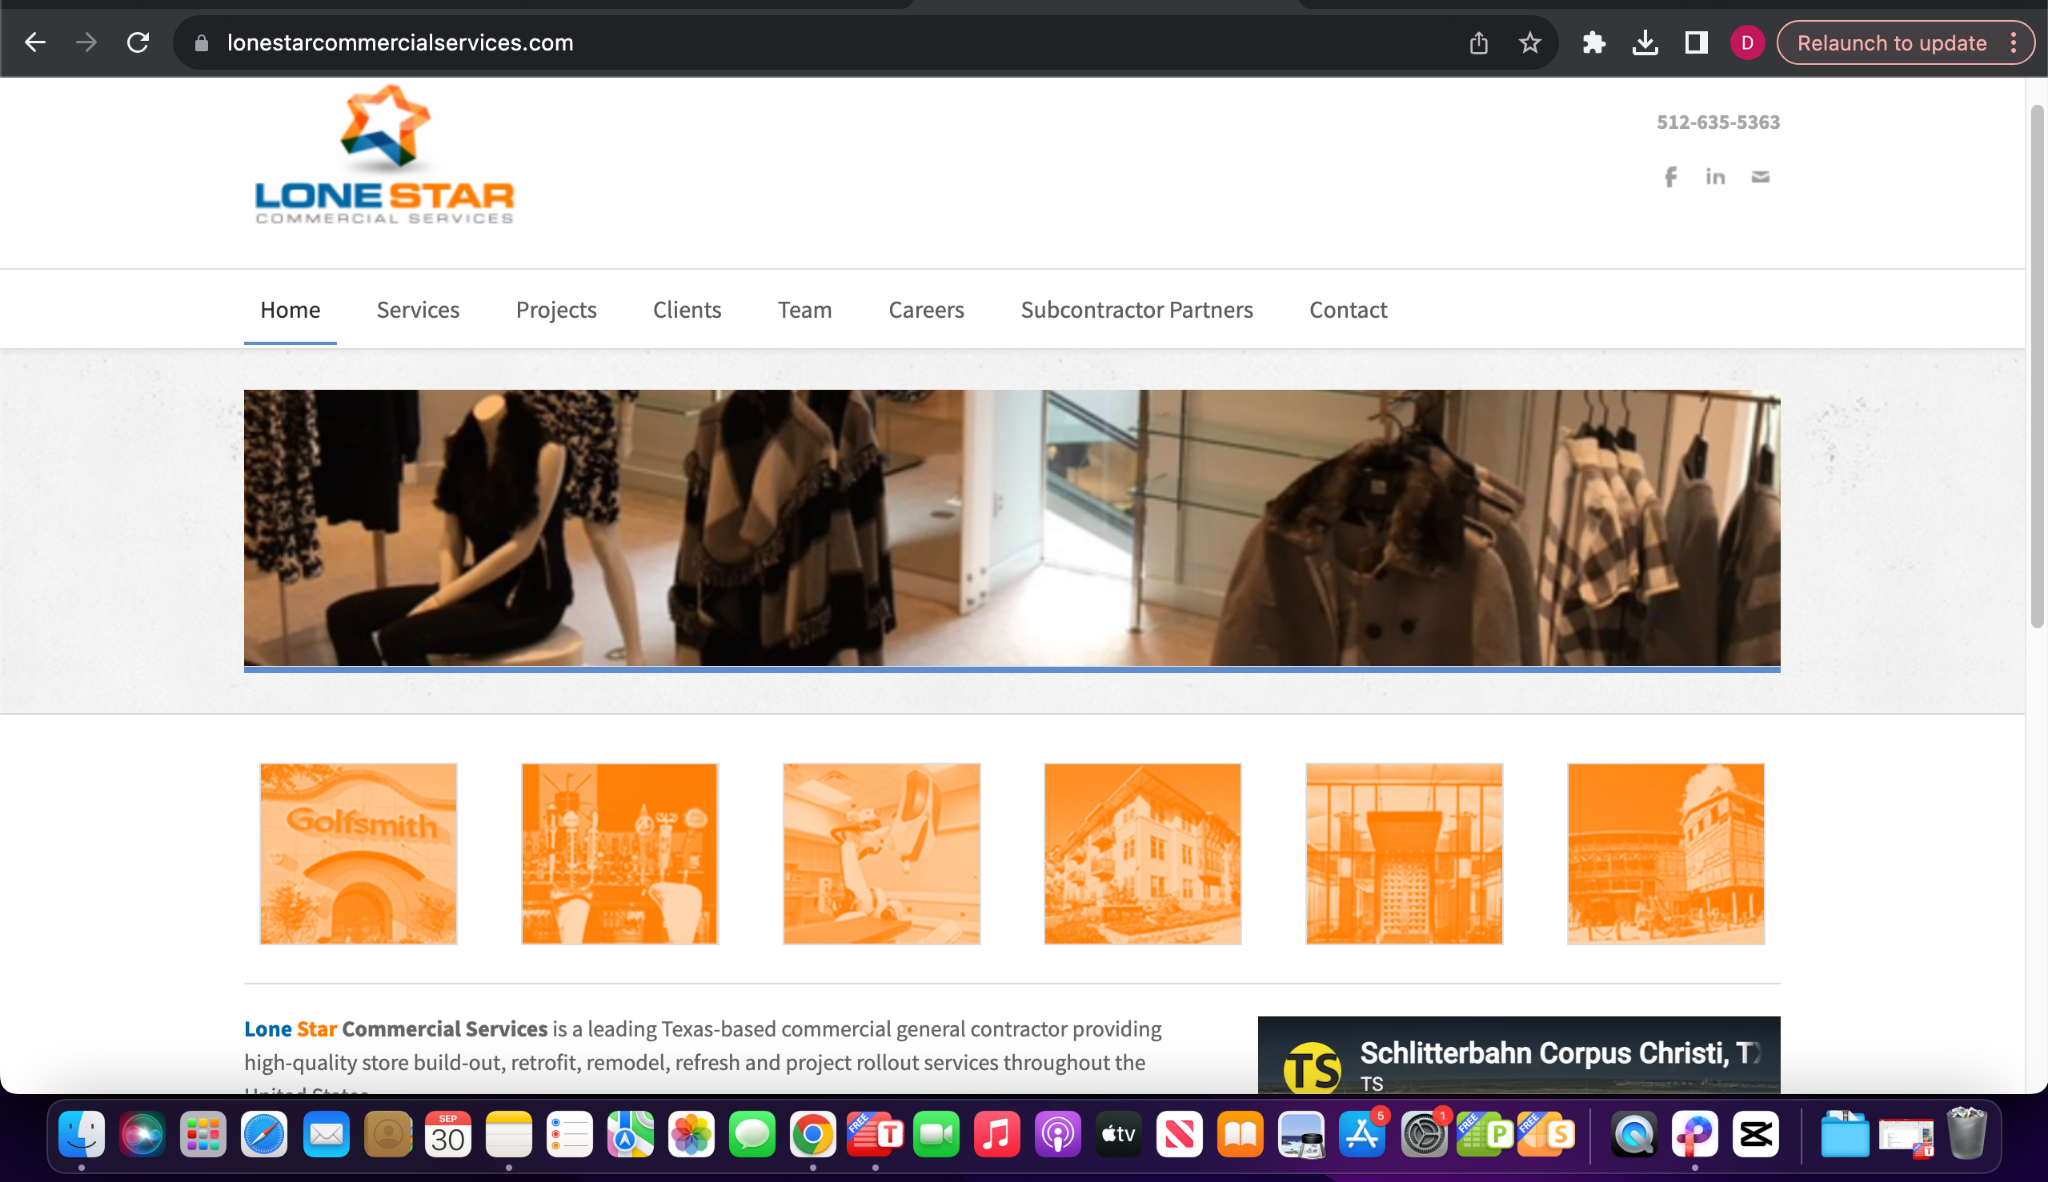Click the share icon in address bar

[1479, 43]
